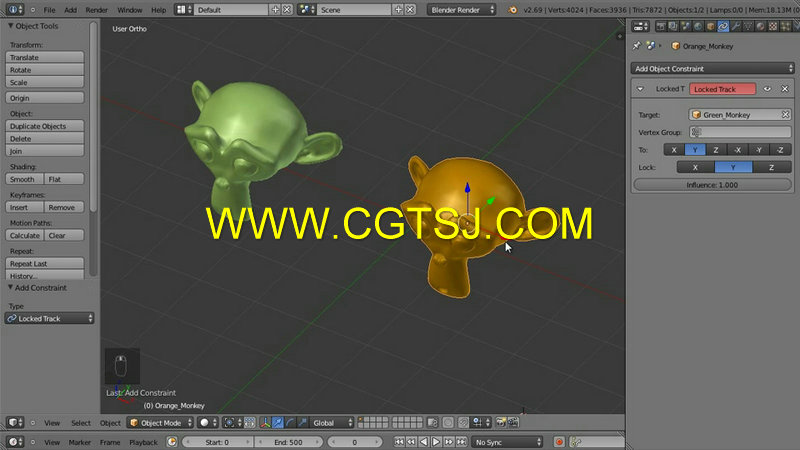Screen dimensions: 800x450
Task: Open the File menu
Action: (x=49, y=10)
